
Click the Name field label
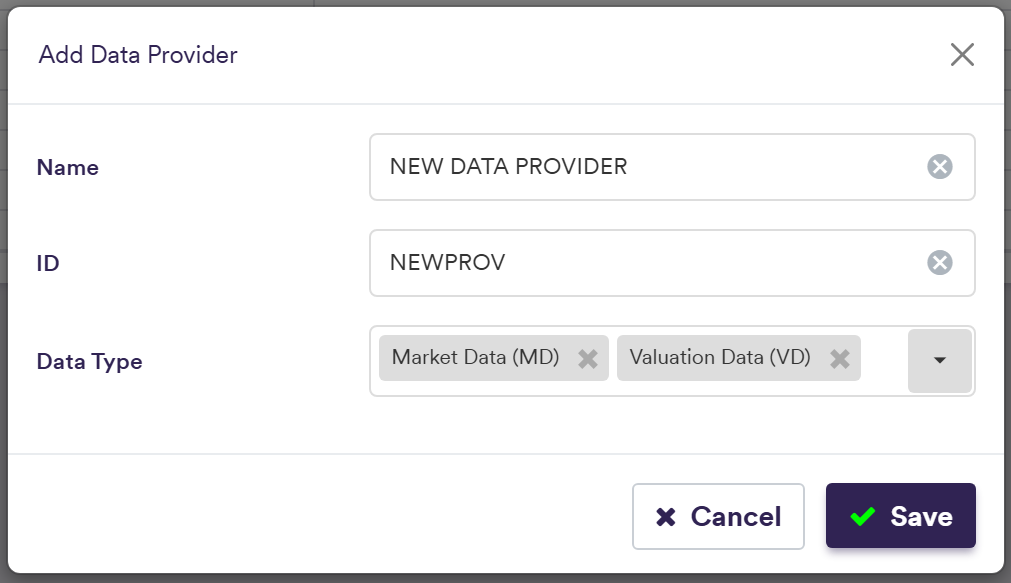tap(68, 168)
